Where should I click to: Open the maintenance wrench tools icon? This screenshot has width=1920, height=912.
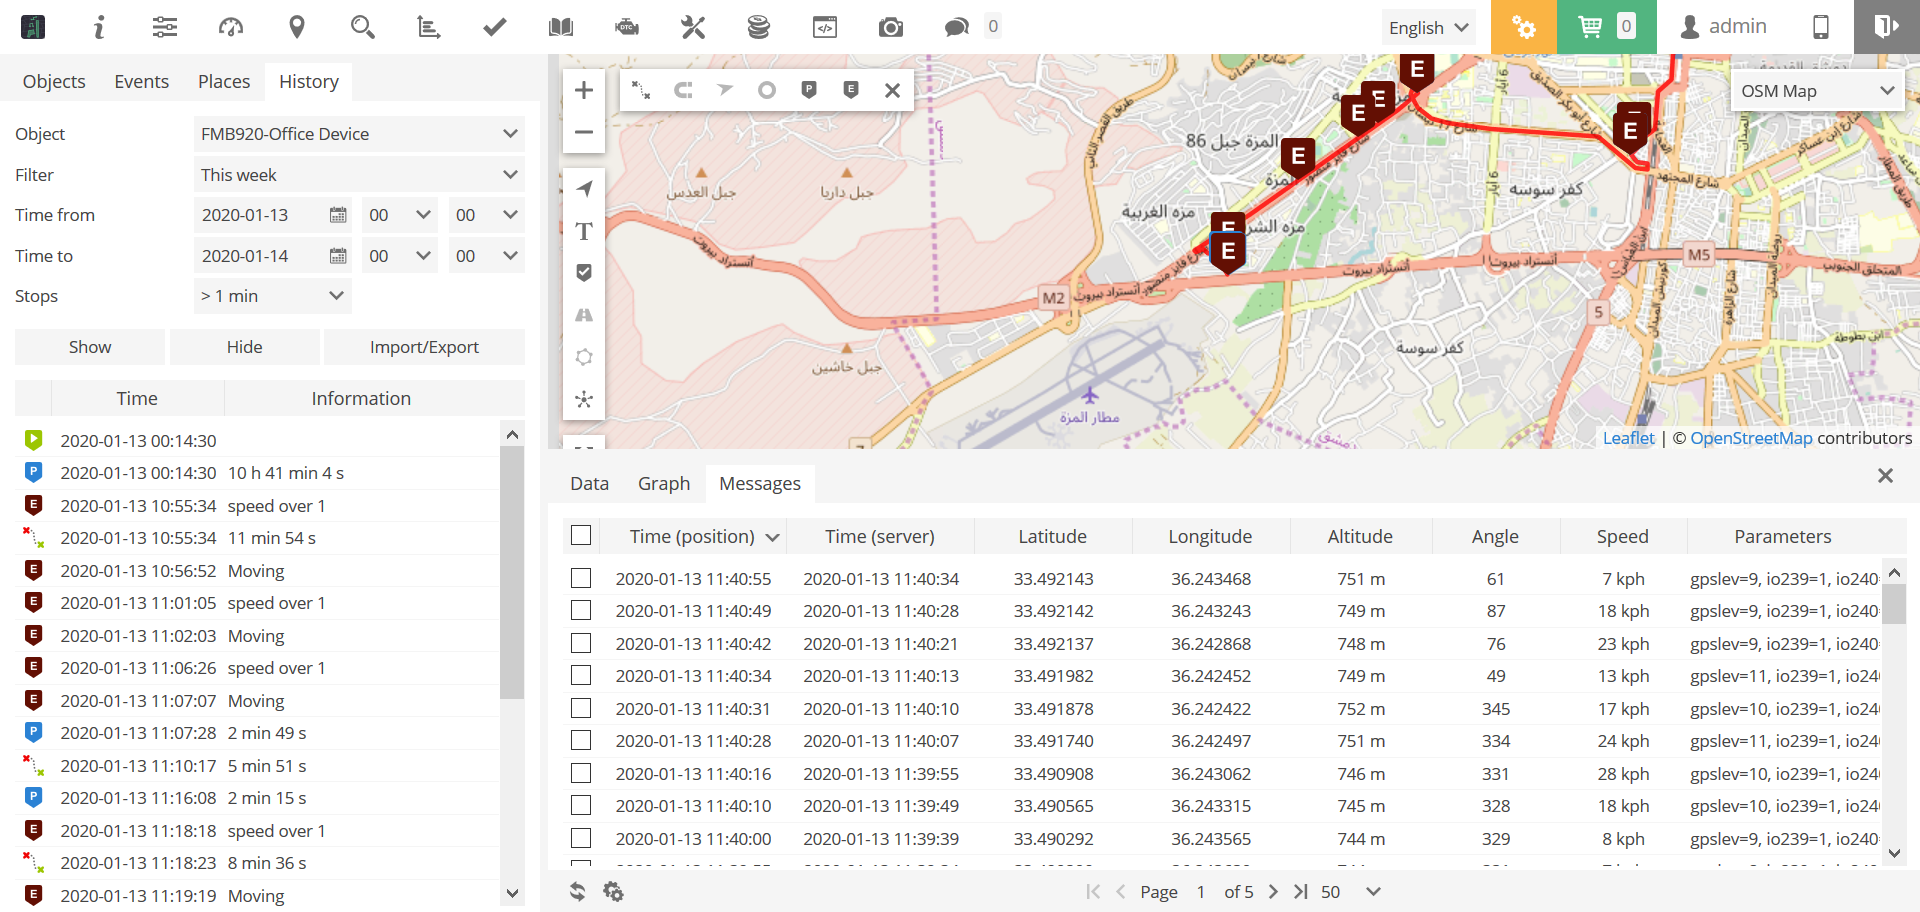click(693, 27)
